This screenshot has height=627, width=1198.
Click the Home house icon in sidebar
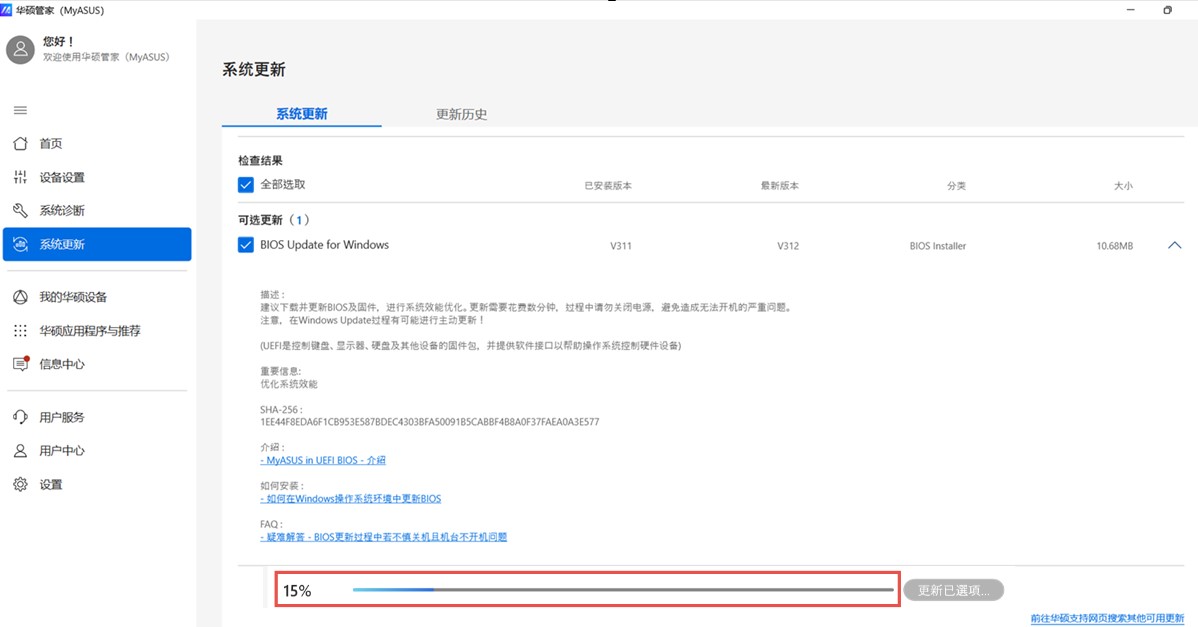point(20,144)
